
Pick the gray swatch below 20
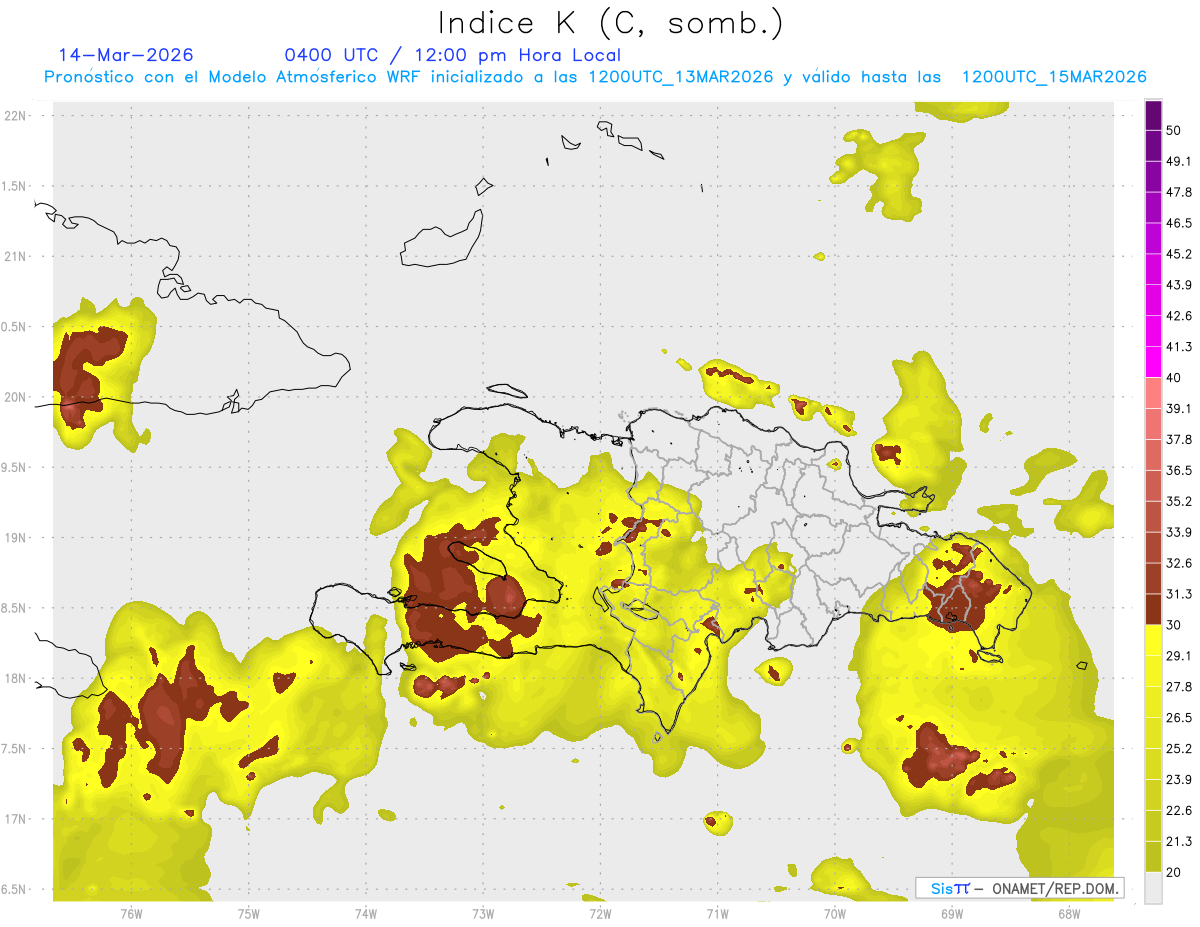pyautogui.click(x=1153, y=888)
